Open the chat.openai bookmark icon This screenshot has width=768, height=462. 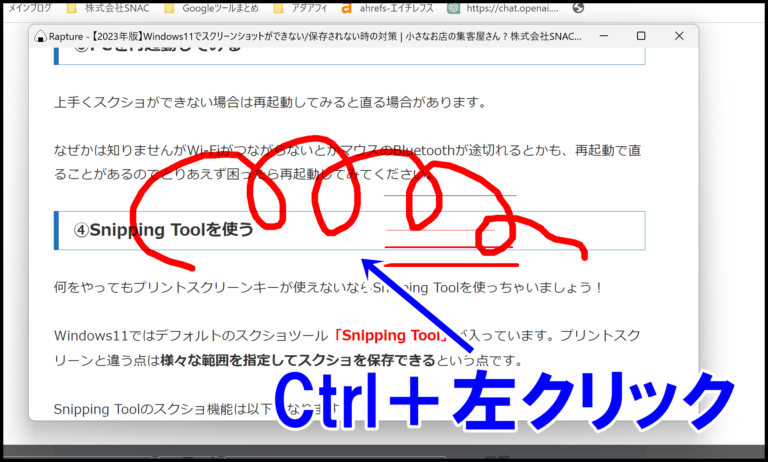[x=455, y=7]
